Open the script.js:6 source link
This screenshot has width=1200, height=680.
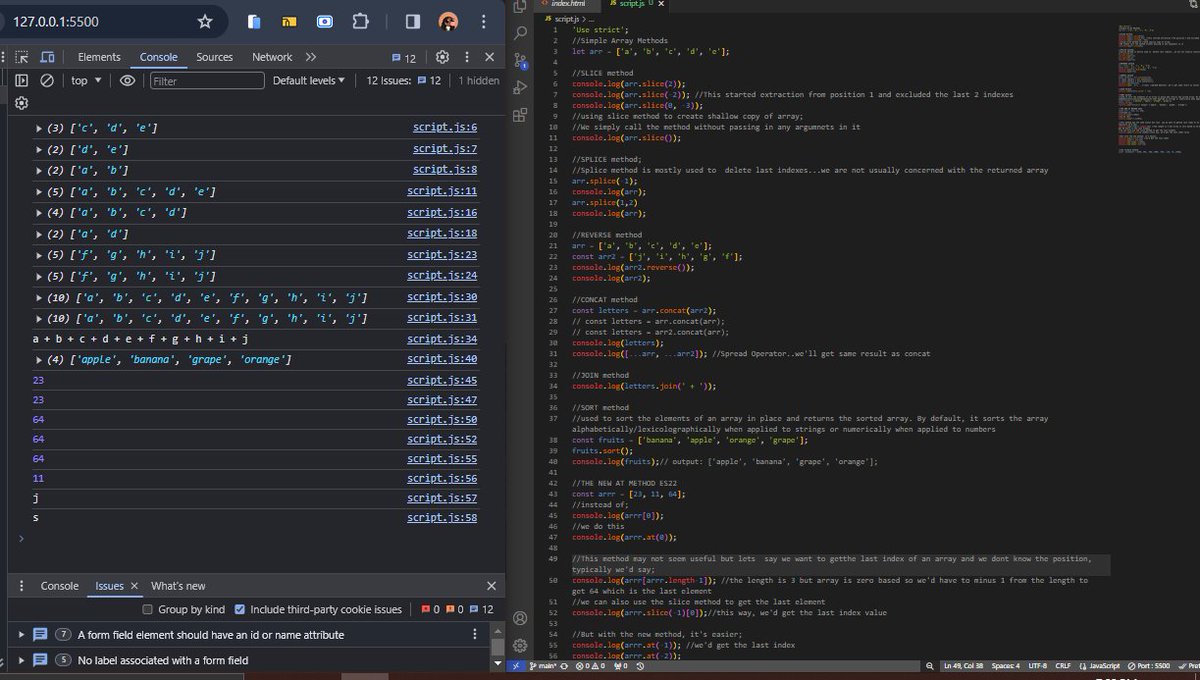click(x=445, y=128)
